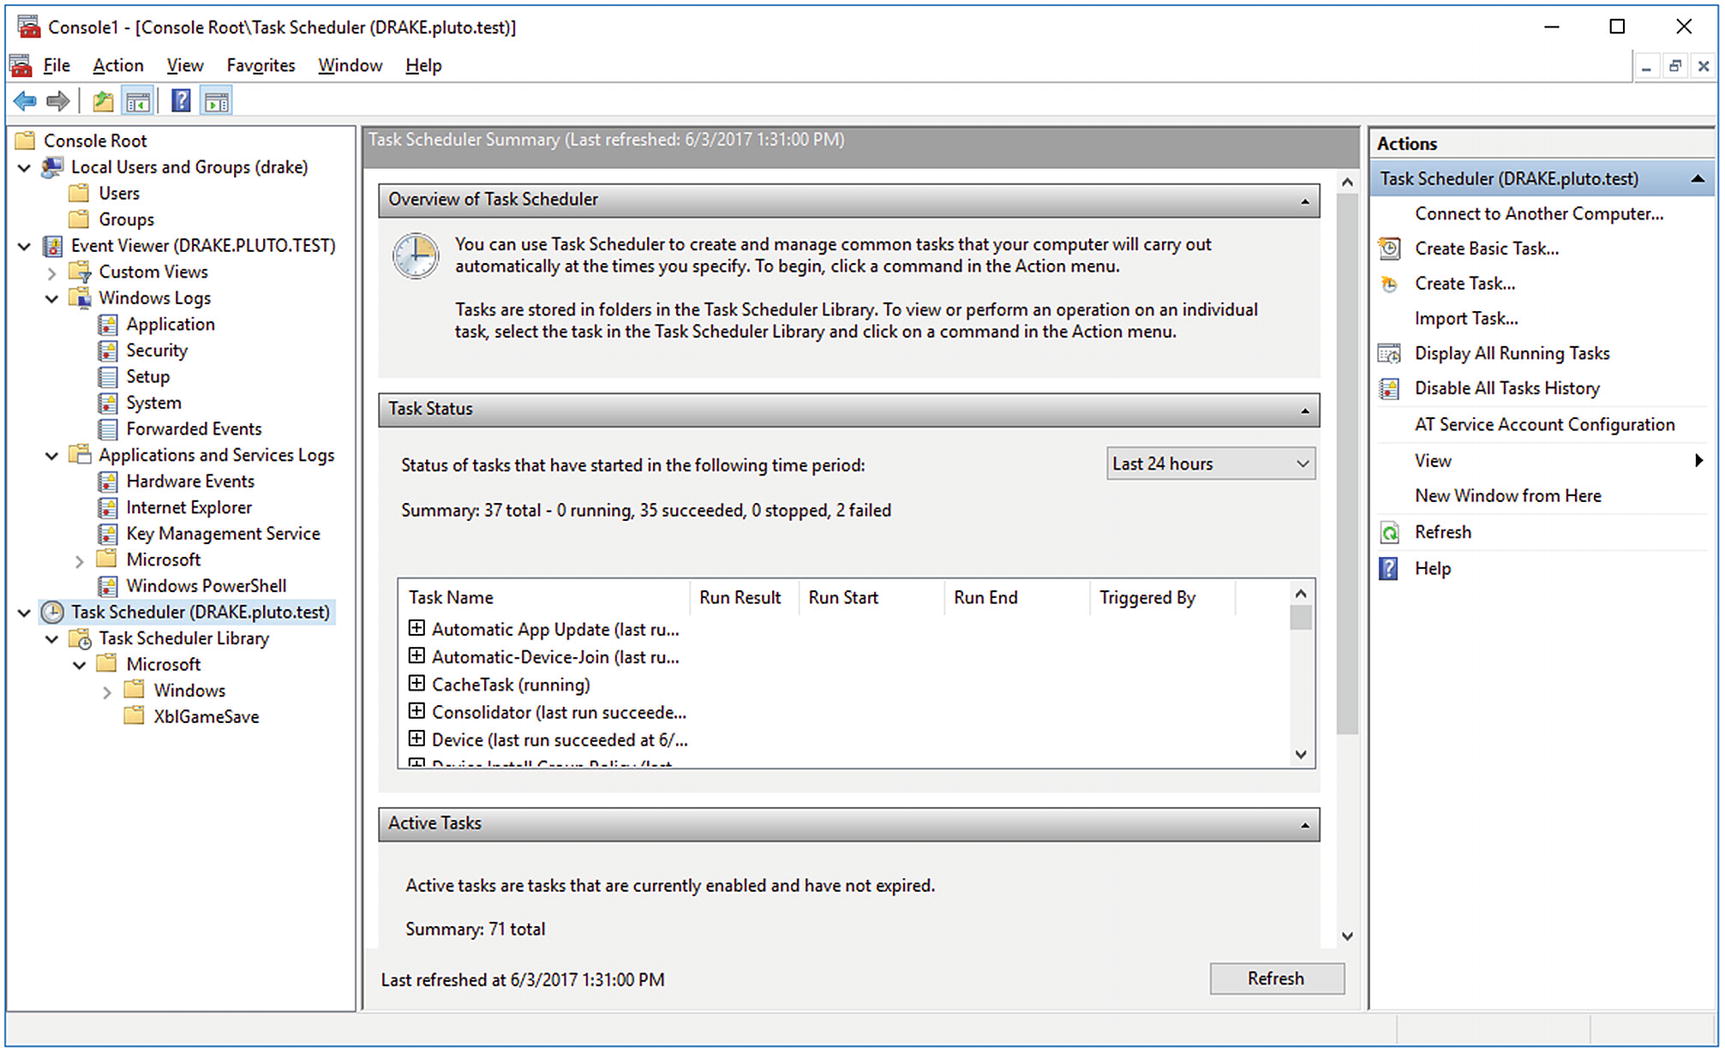This screenshot has height=1053, width=1725.
Task: Click the Internet Explorer log icon
Action: [x=108, y=507]
